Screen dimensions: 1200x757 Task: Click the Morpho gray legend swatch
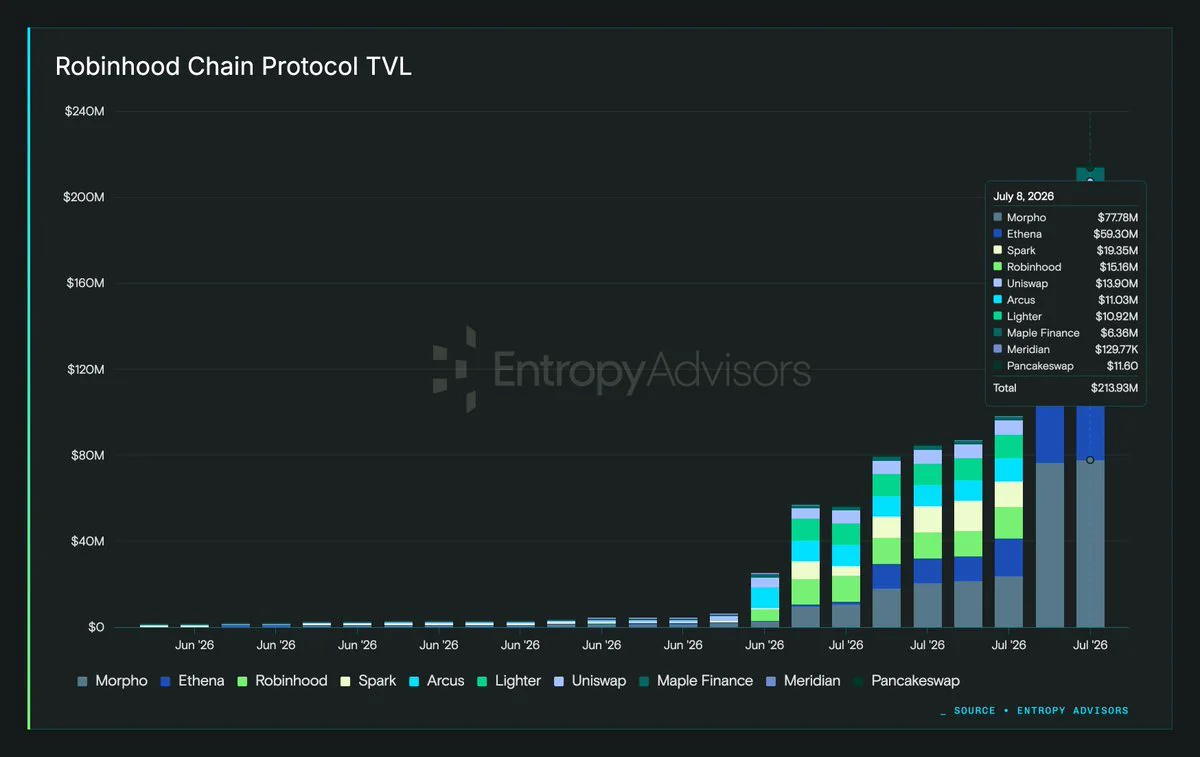[x=83, y=682]
